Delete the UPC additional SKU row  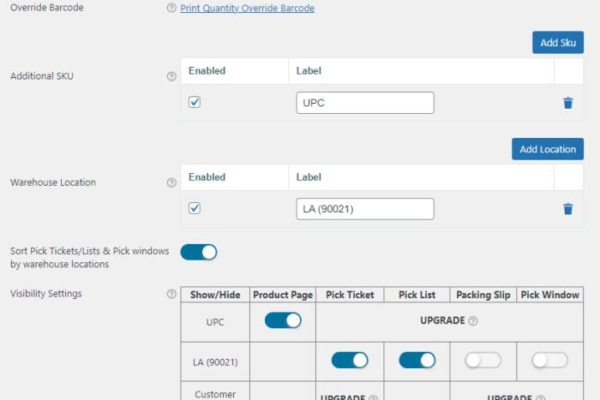pos(568,102)
